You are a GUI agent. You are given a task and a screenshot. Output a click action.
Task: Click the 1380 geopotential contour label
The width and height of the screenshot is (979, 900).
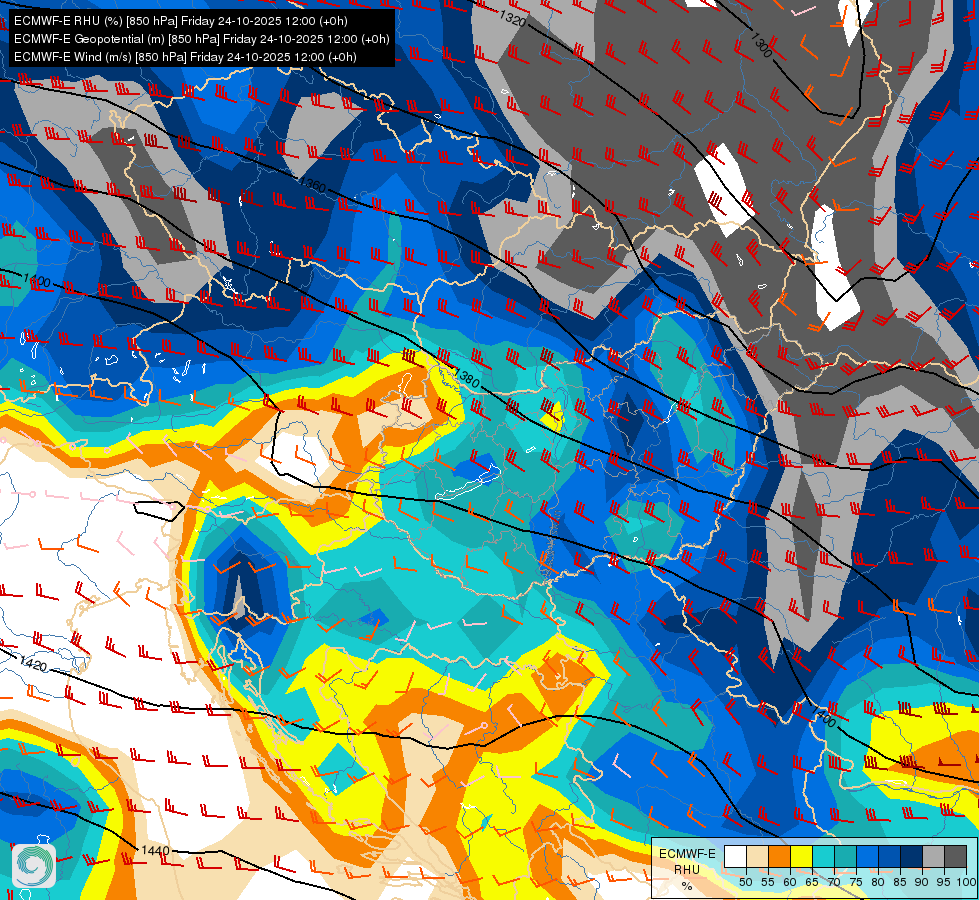click(466, 378)
